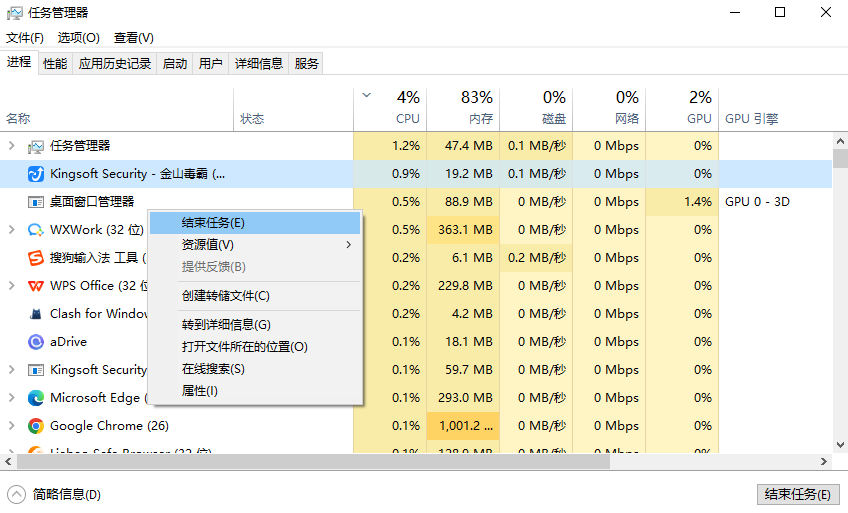Click the 363.1 MB memory cell

(463, 230)
